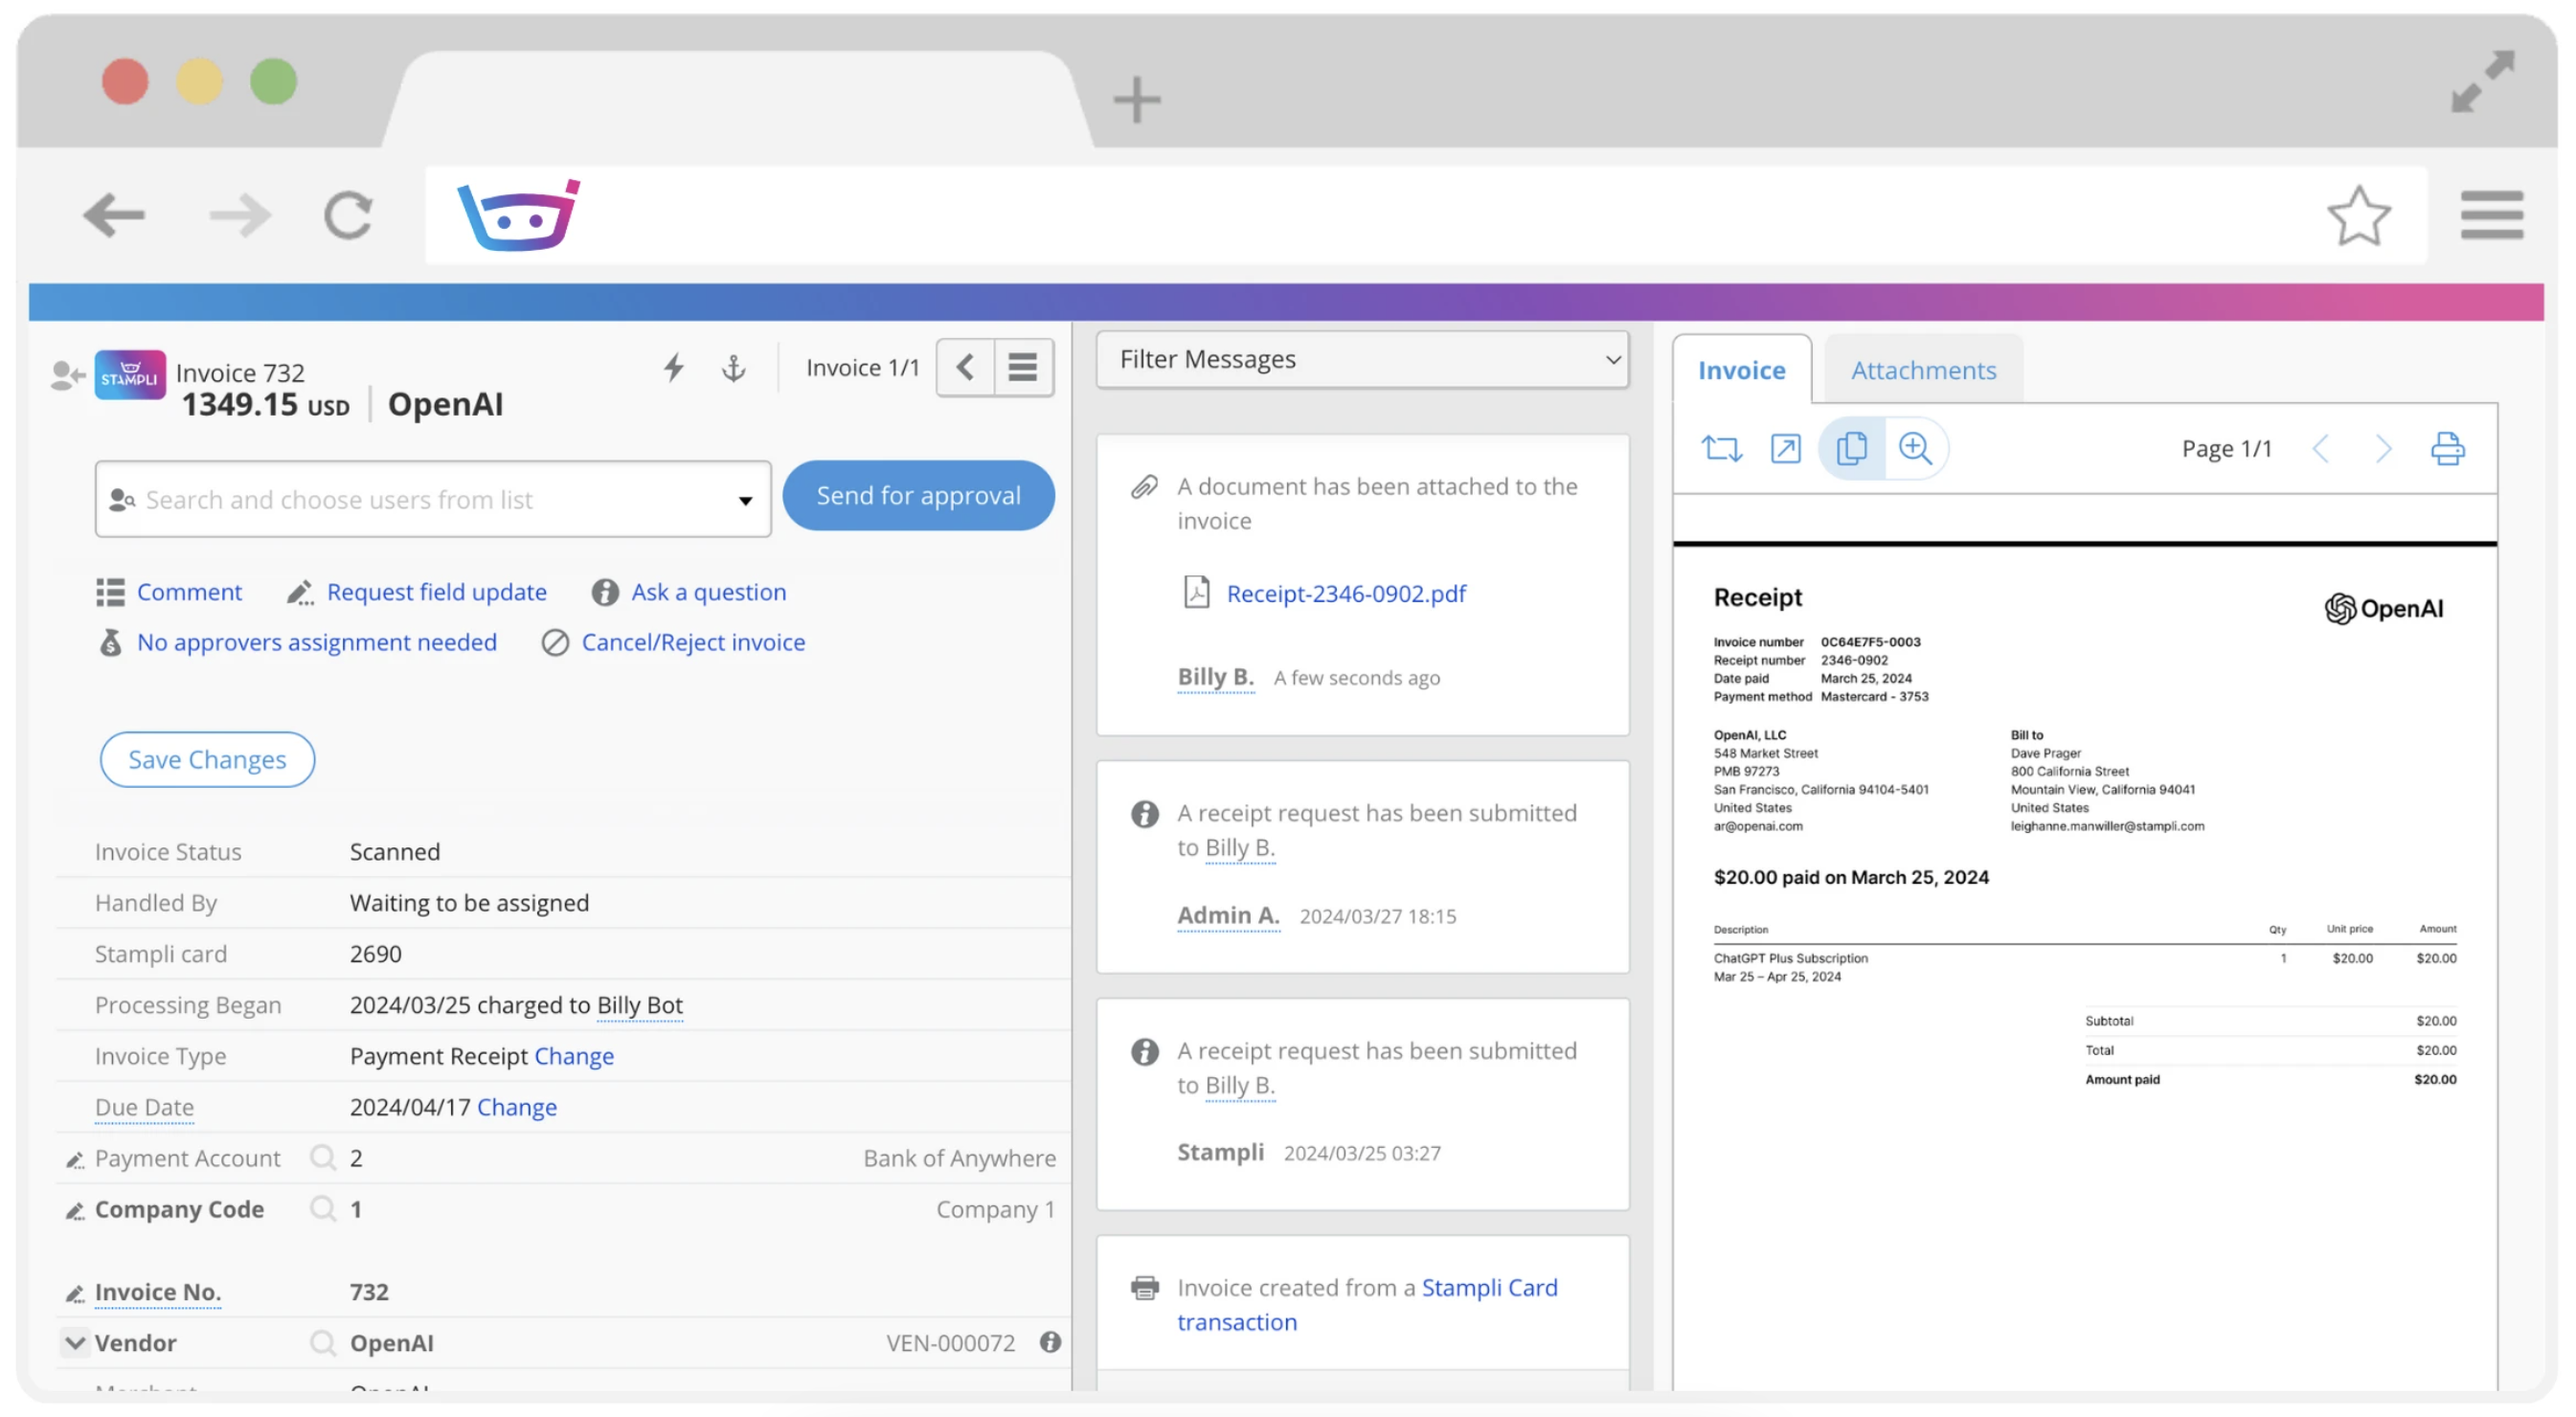Rotate the invoice preview
The height and width of the screenshot is (1417, 2576).
[x=1723, y=449]
